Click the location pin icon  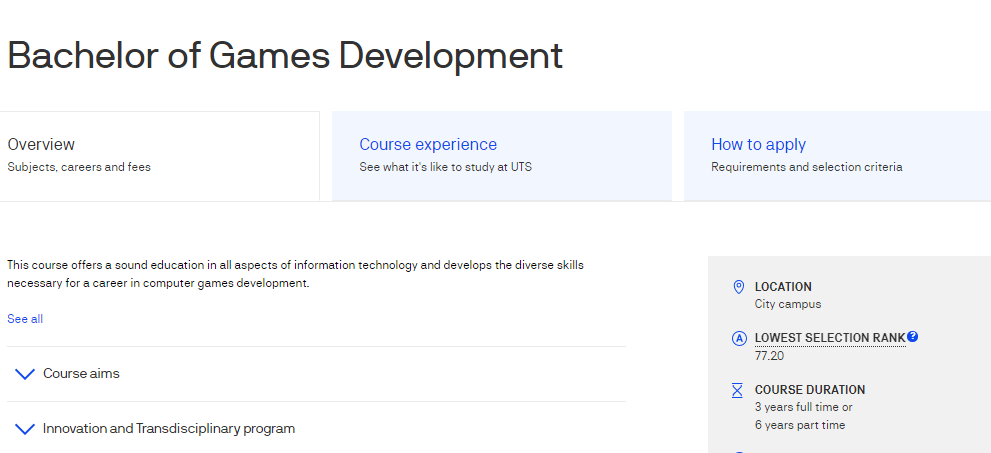[738, 287]
